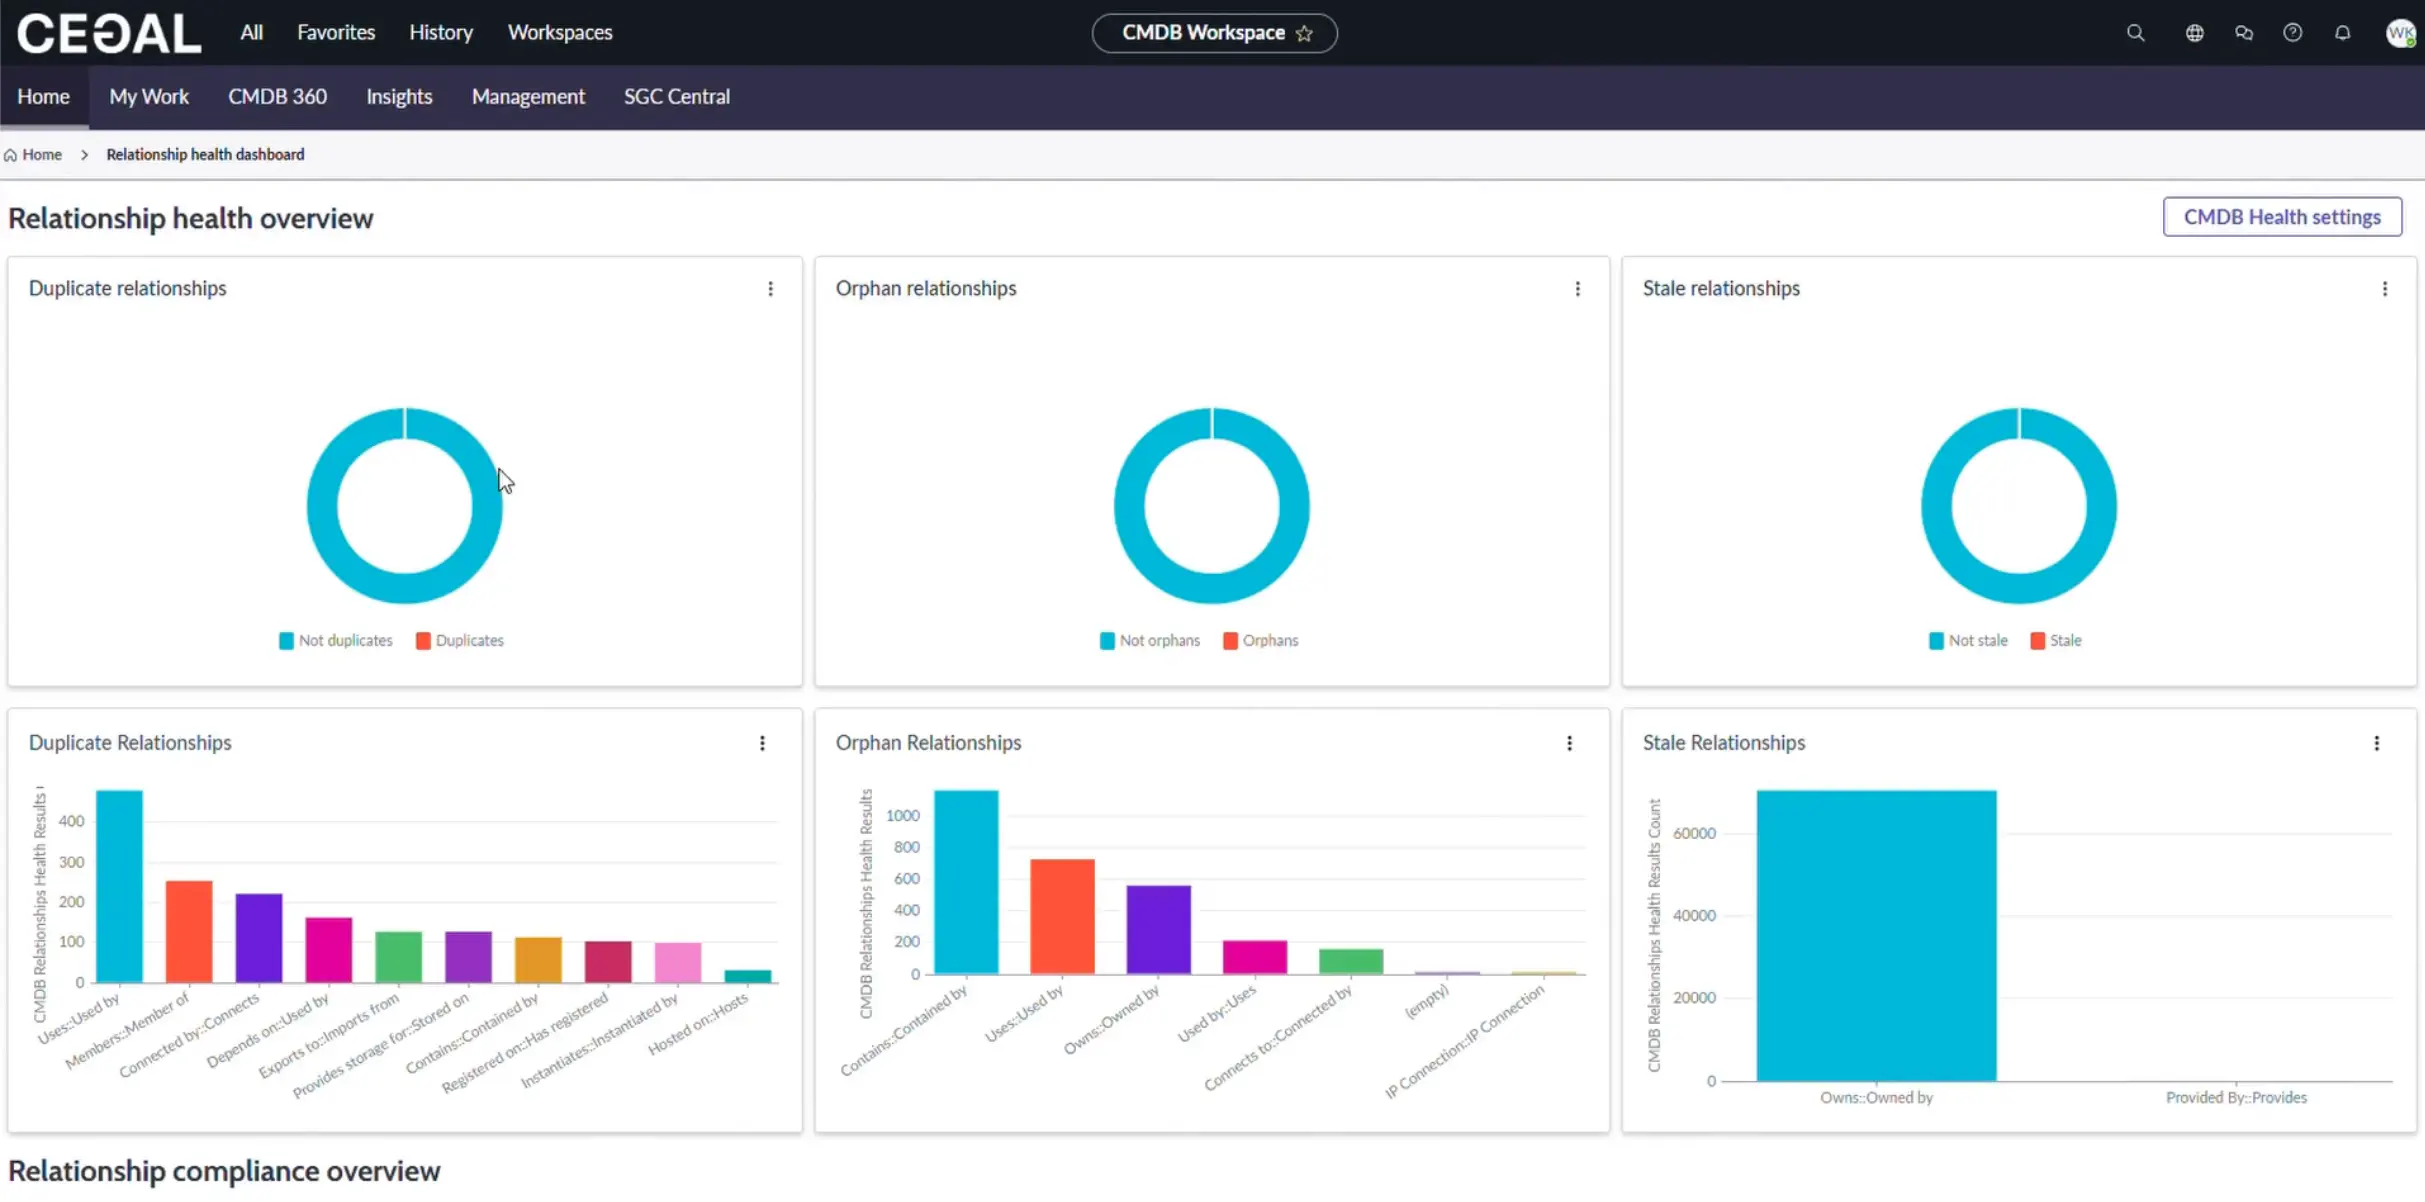The height and width of the screenshot is (1202, 2425).
Task: Click the Not duplicates teal color swatch
Action: [x=286, y=641]
